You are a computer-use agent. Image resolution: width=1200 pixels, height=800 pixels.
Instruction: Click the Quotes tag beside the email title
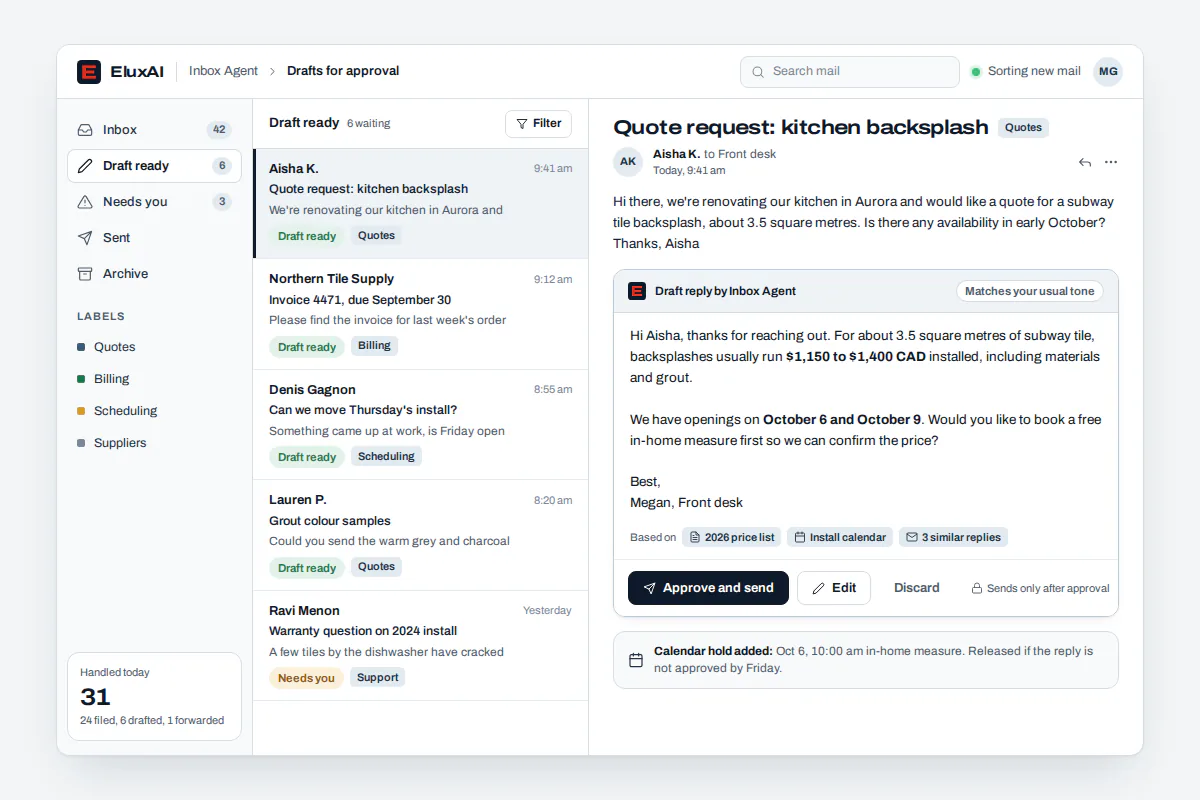1023,128
